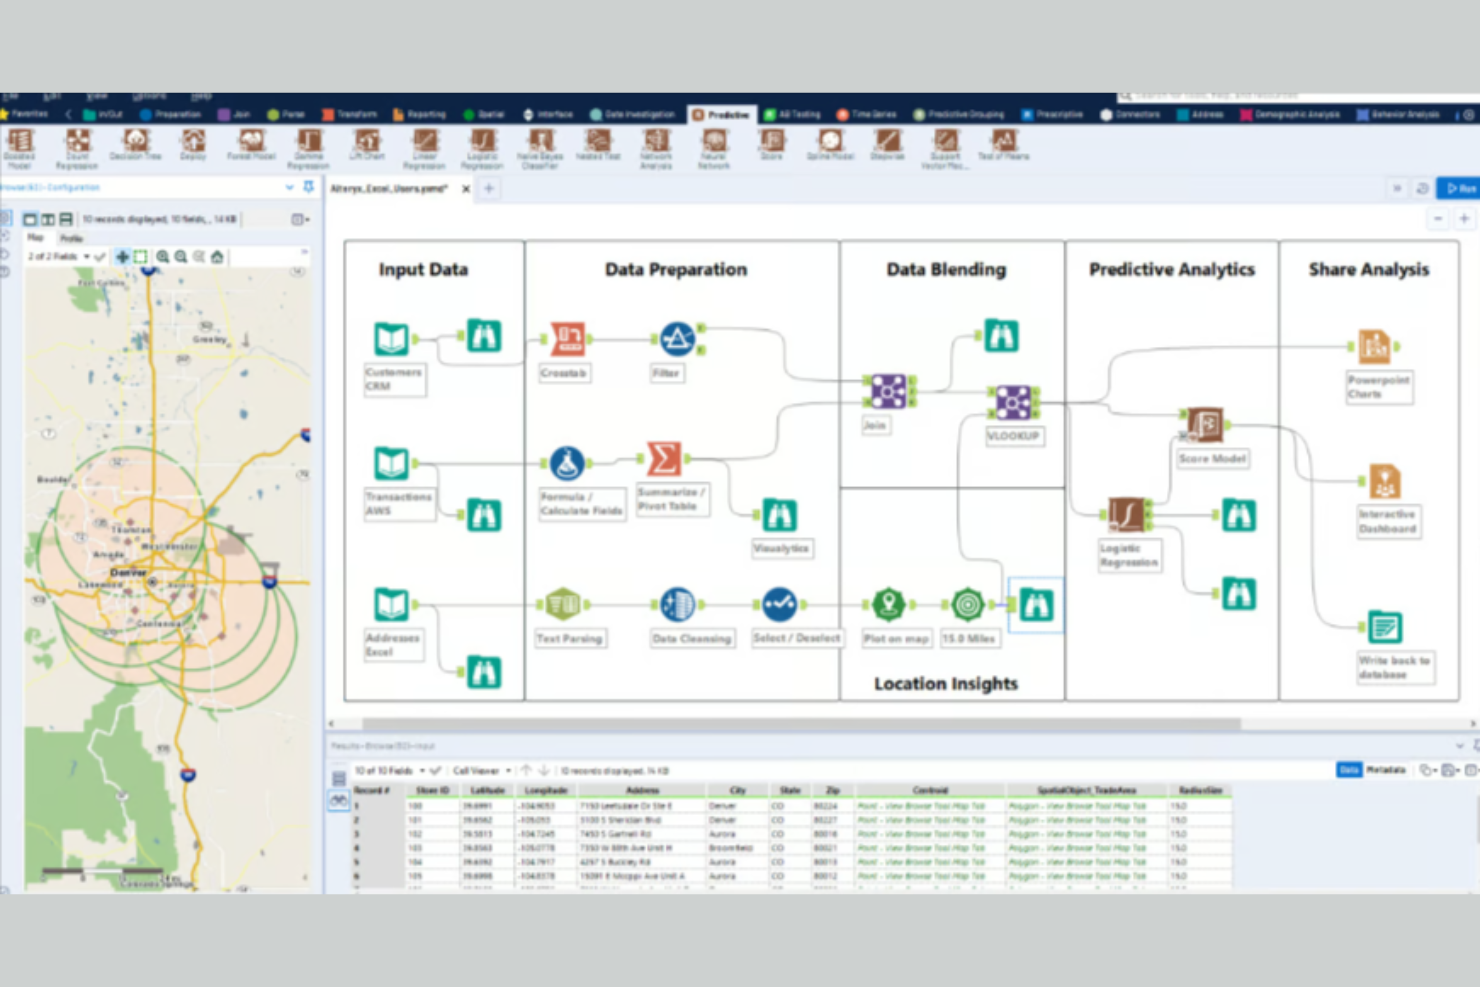This screenshot has width=1480, height=987.
Task: Select the Support Vector Machine tool
Action: pos(945,148)
